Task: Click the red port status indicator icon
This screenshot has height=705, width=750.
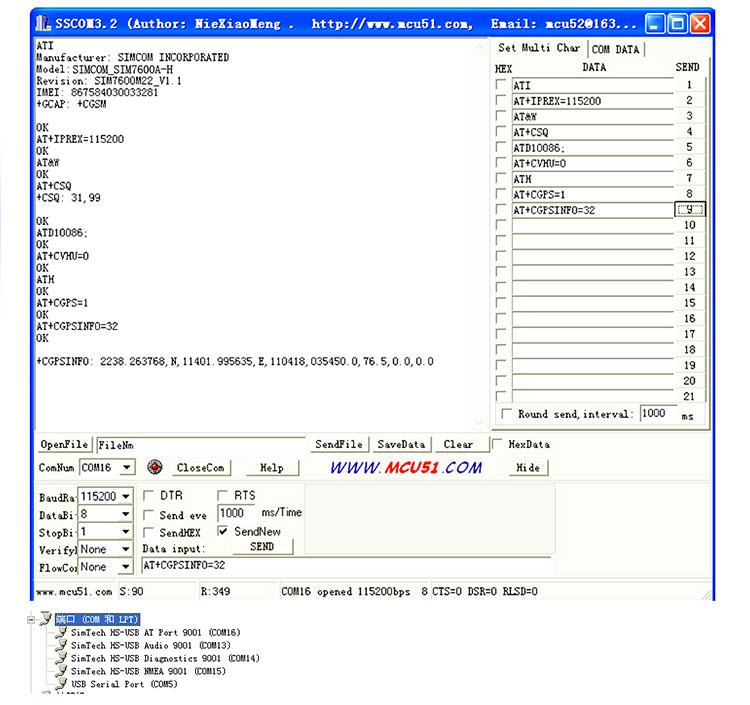Action: [154, 467]
